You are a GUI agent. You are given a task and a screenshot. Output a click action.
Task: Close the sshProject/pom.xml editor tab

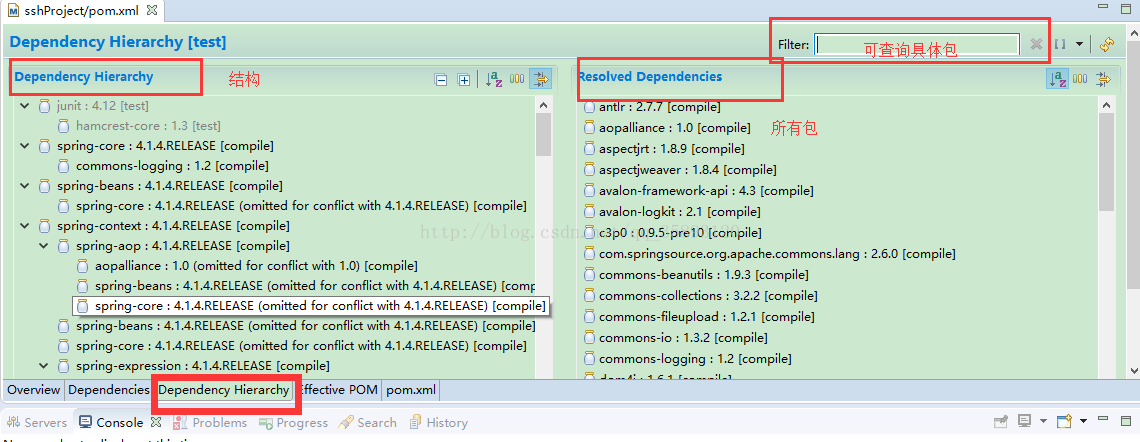[x=151, y=11]
